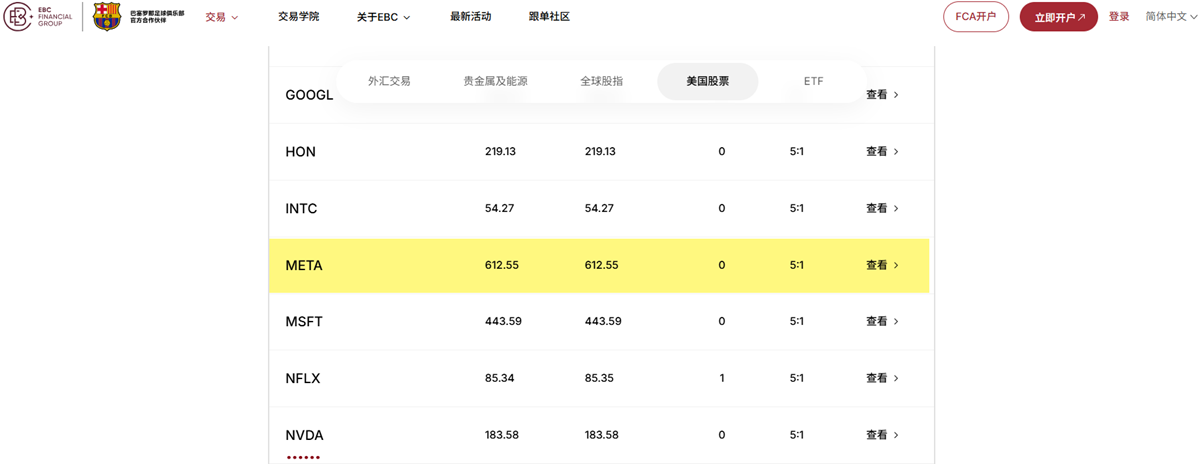Click the GOOGL stock symbol

(309, 95)
